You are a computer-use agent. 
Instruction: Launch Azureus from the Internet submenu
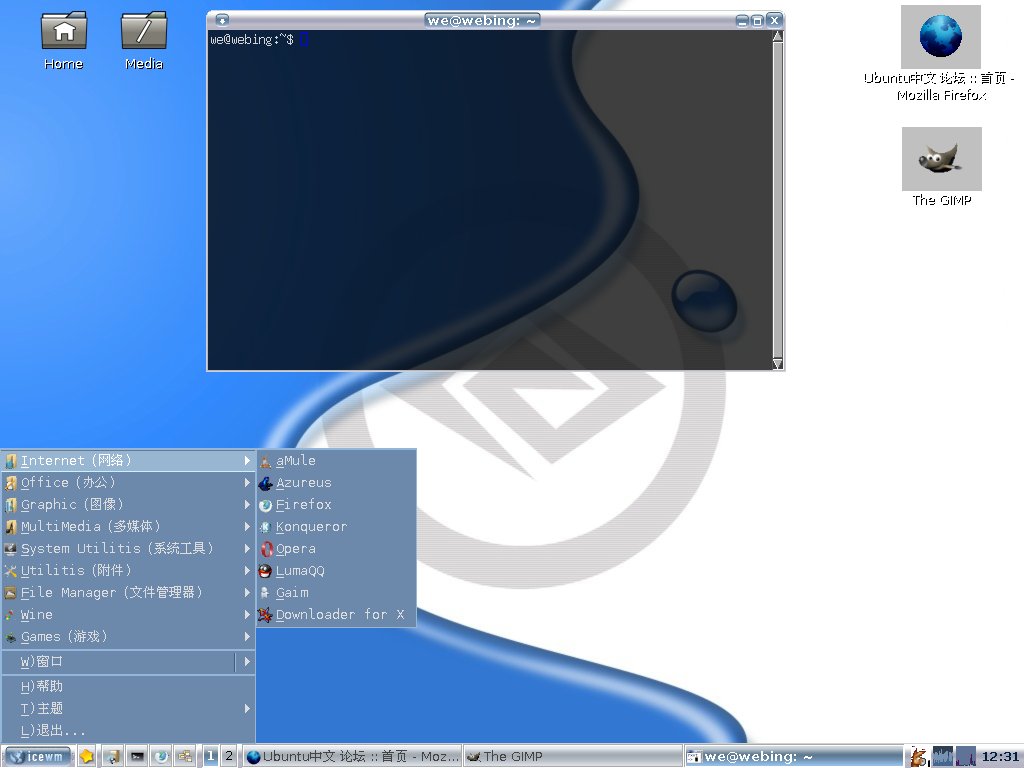(336, 483)
